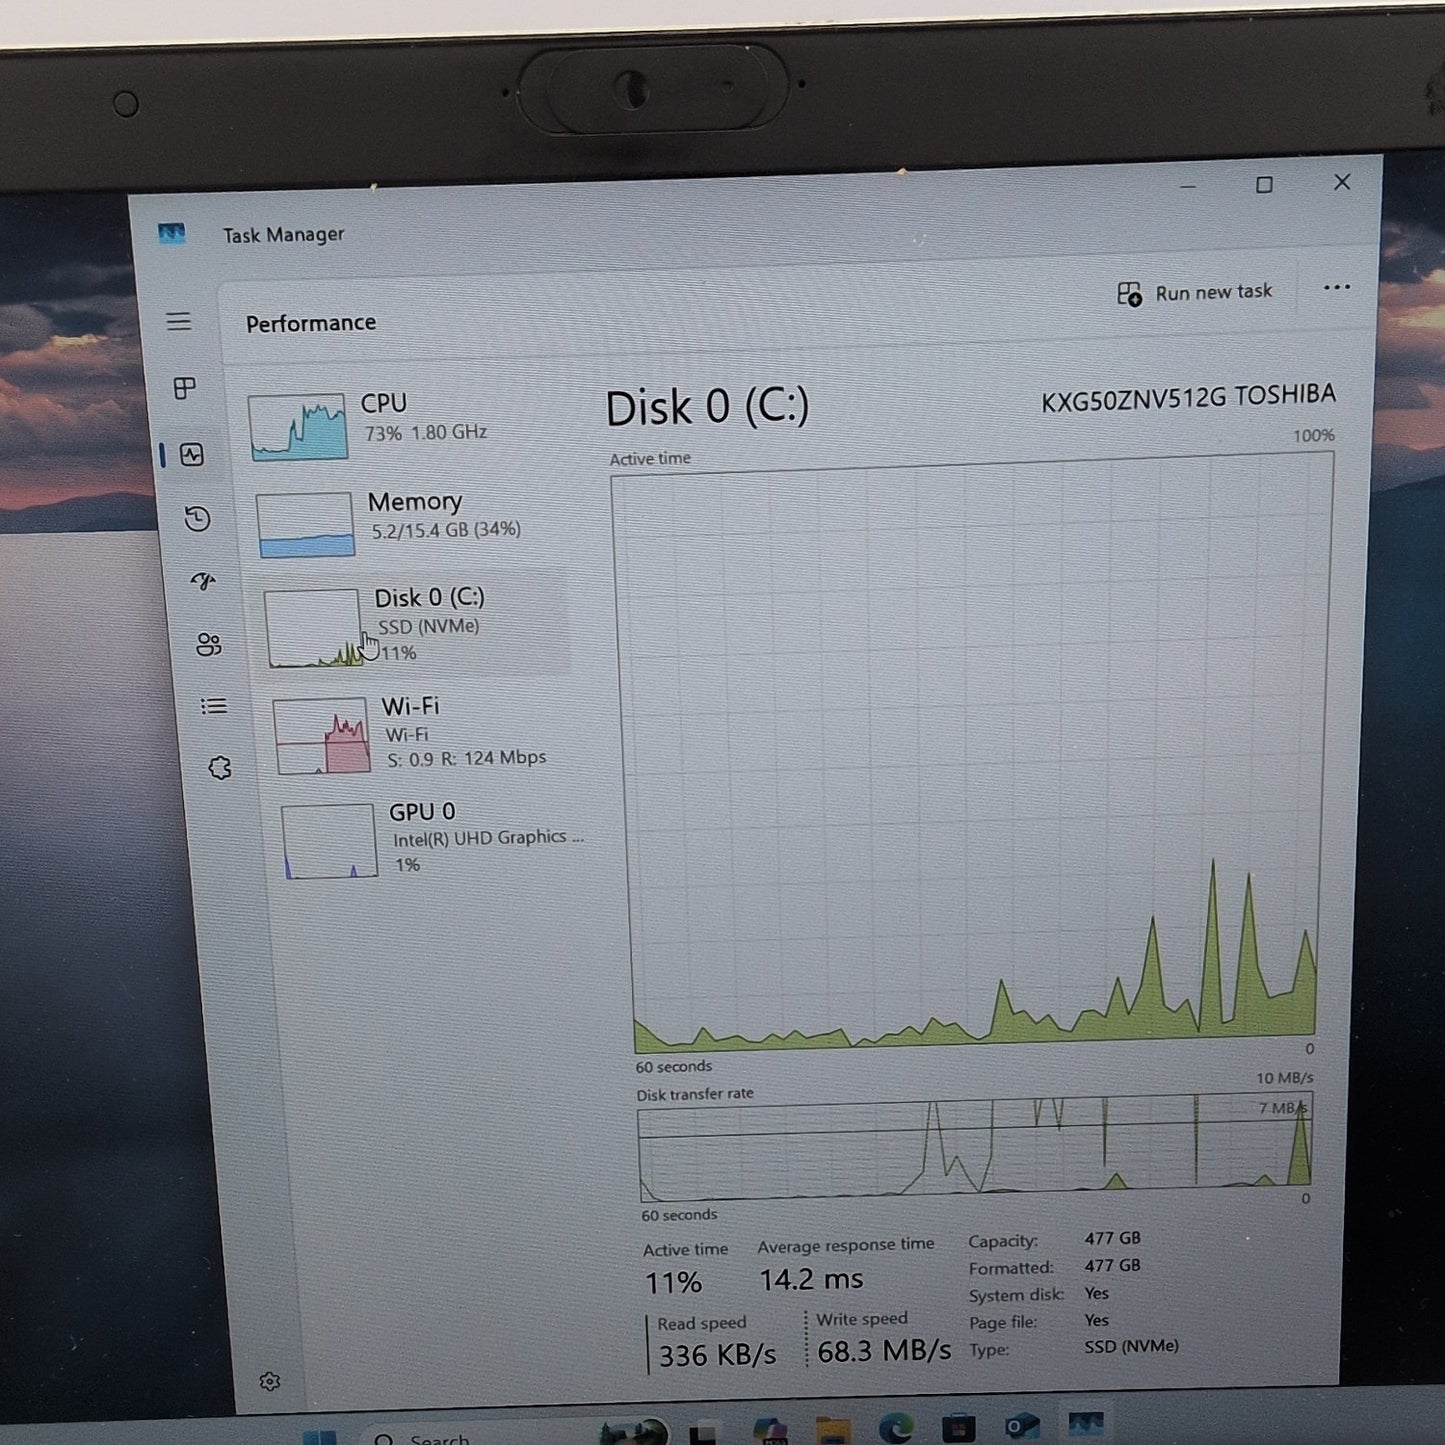Viewport: 1445px width, 1445px height.
Task: Open Task Manager settings gear icon
Action: (x=269, y=1381)
